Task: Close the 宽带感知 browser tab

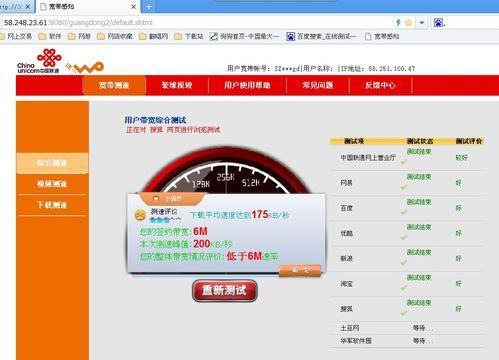Action: tap(133, 7)
